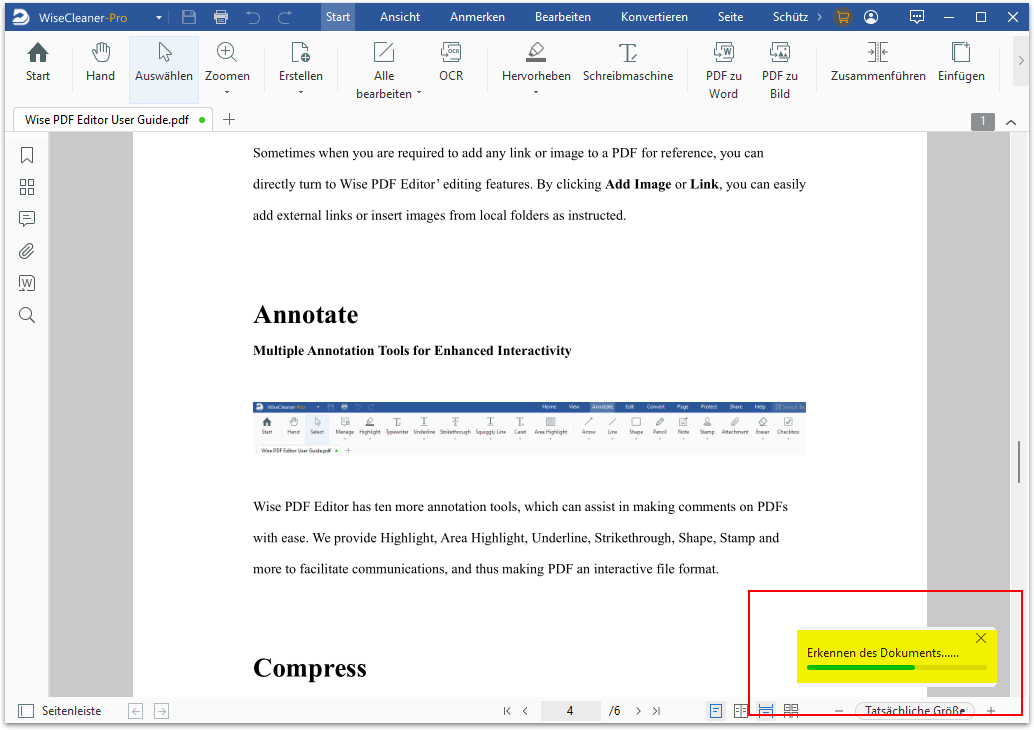The height and width of the screenshot is (730, 1034).
Task: Undo the last action
Action: click(x=253, y=17)
